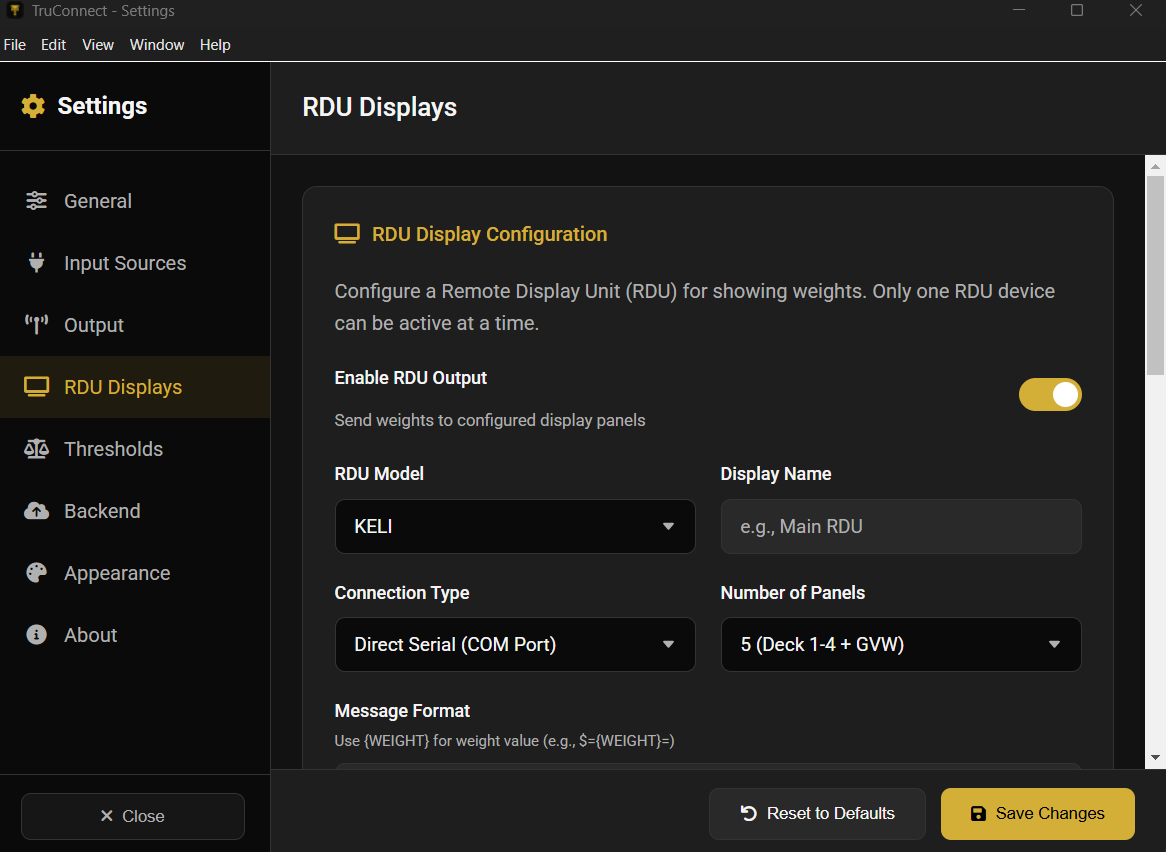1166x852 pixels.
Task: Open the RDU Model dropdown showing KELI
Action: tap(515, 526)
